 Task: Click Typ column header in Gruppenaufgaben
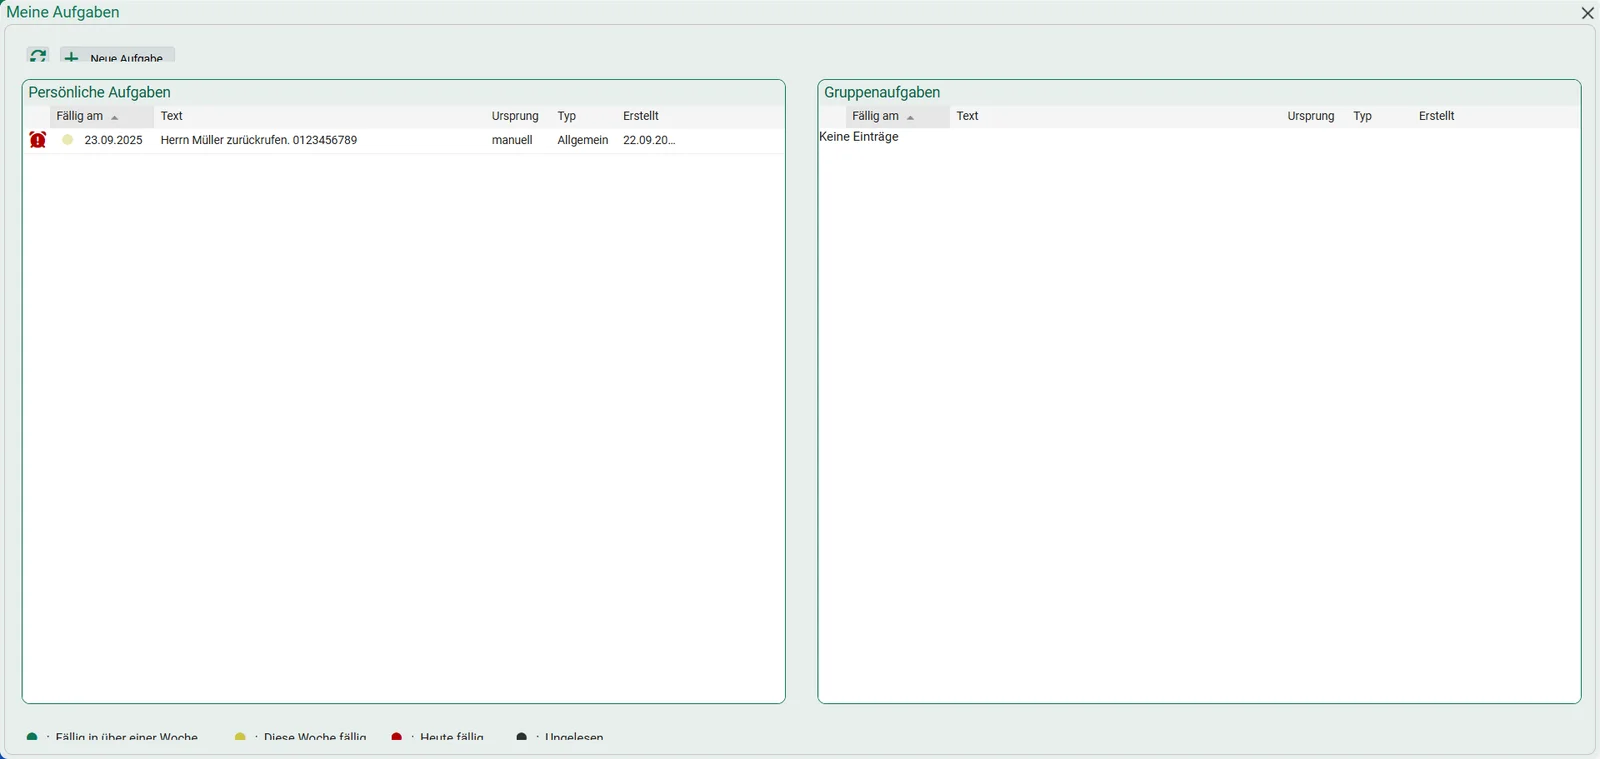pyautogui.click(x=1363, y=116)
